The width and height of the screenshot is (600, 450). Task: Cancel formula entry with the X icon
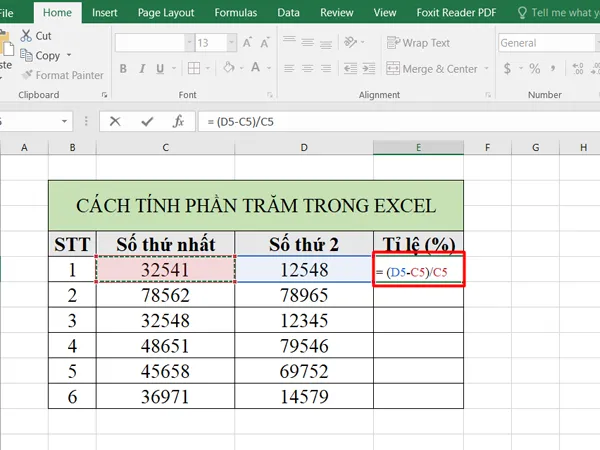(x=115, y=121)
